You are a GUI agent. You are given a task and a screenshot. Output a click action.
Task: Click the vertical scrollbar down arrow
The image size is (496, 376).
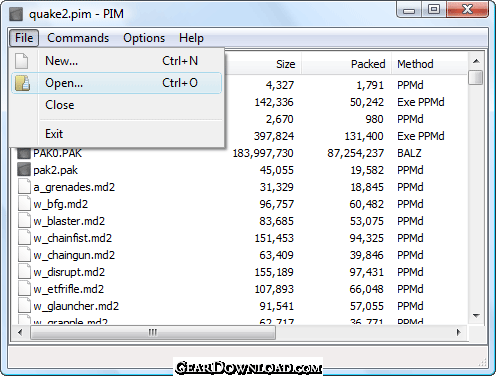476,315
